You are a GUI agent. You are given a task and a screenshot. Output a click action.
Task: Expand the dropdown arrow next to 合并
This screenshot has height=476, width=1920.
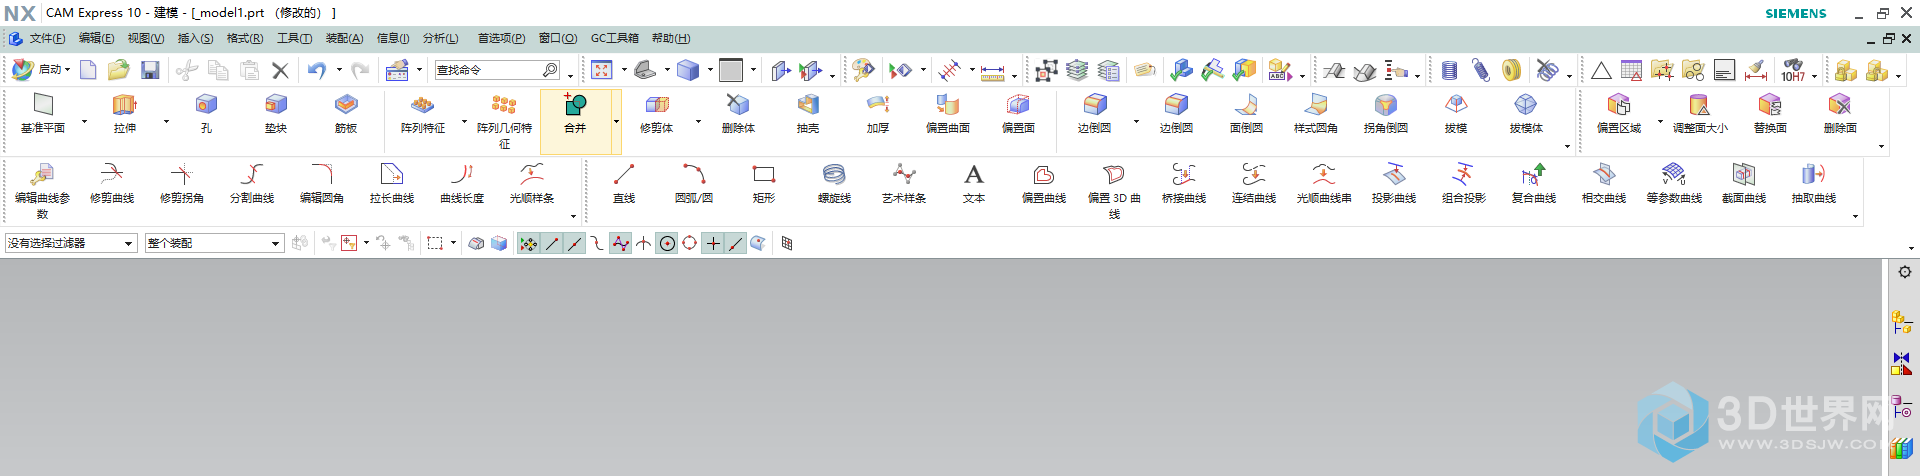616,122
